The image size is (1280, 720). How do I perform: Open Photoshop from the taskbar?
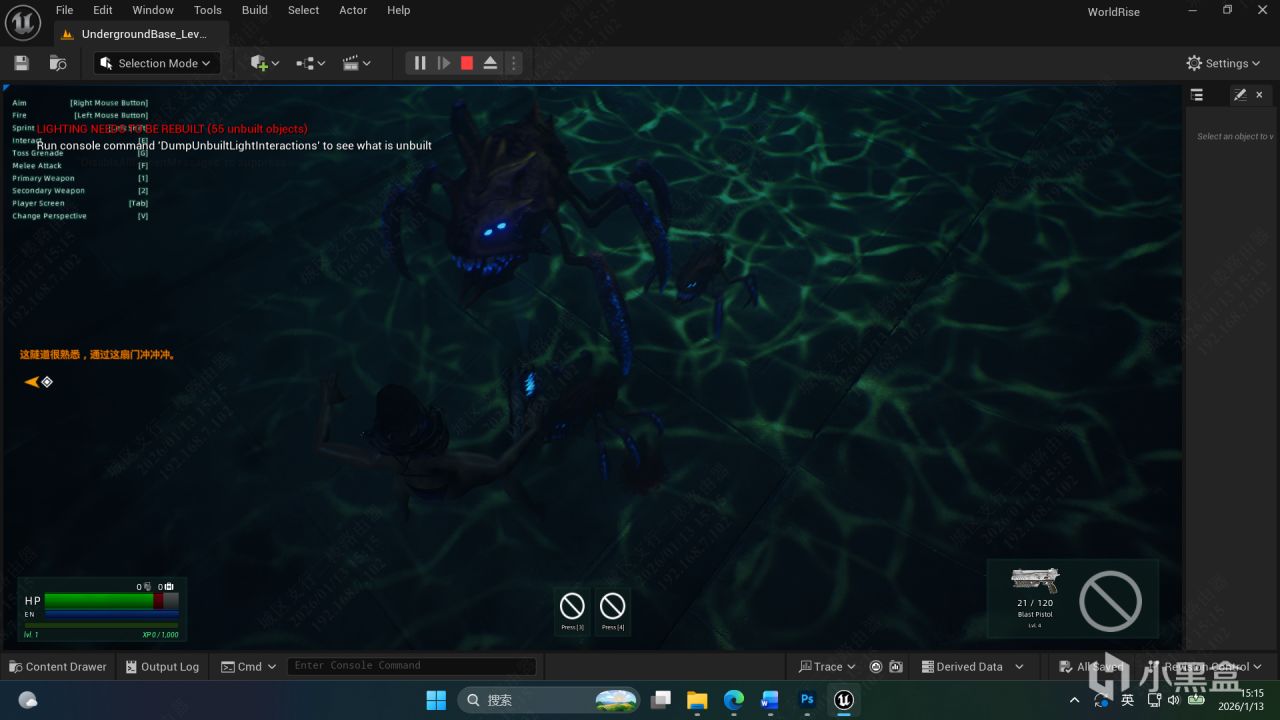coord(807,700)
